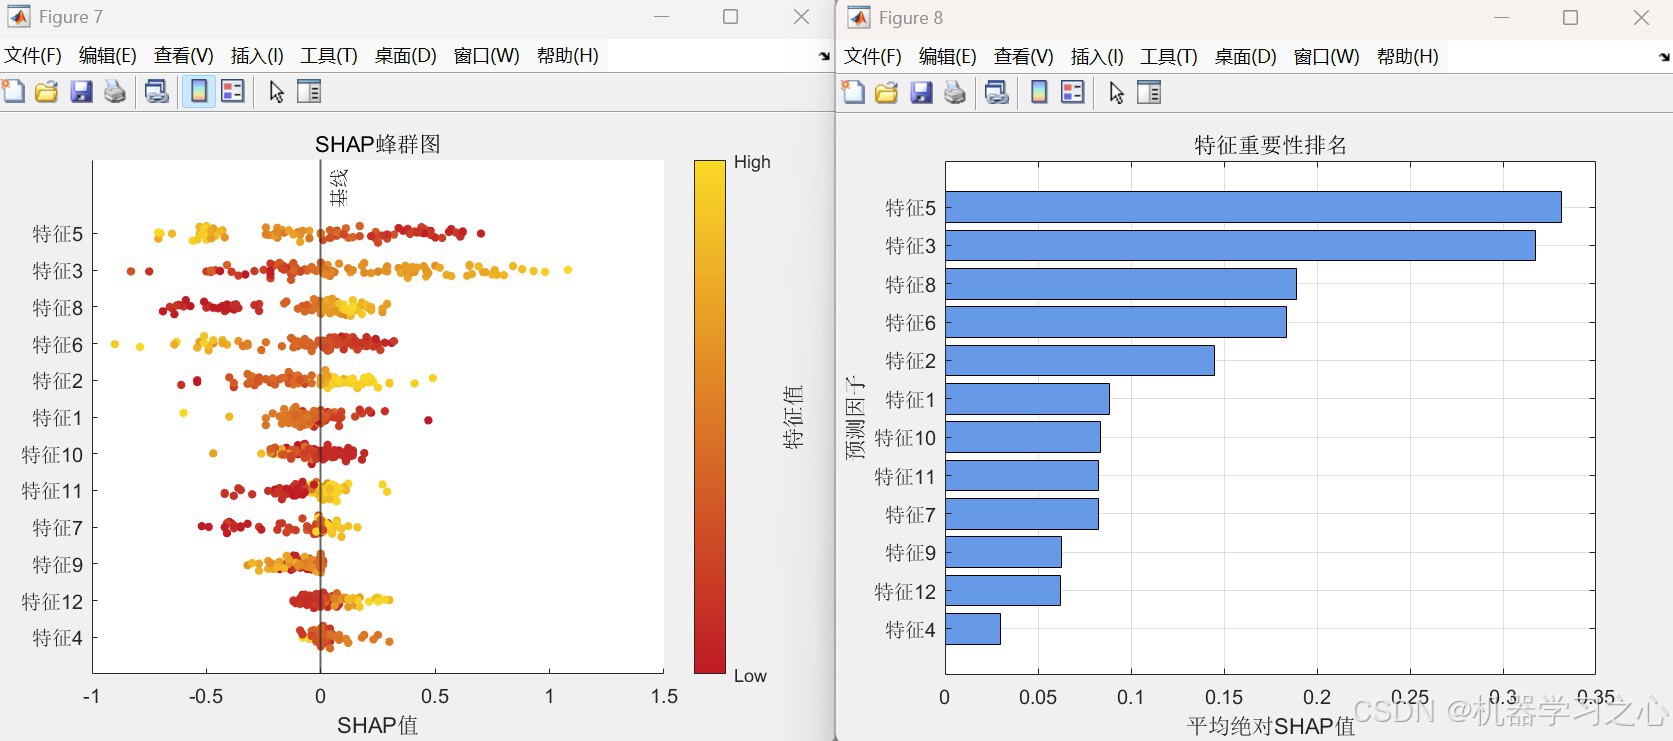1673x741 pixels.
Task: Select the 特征3 bar in Figure 8
Action: 1240,245
